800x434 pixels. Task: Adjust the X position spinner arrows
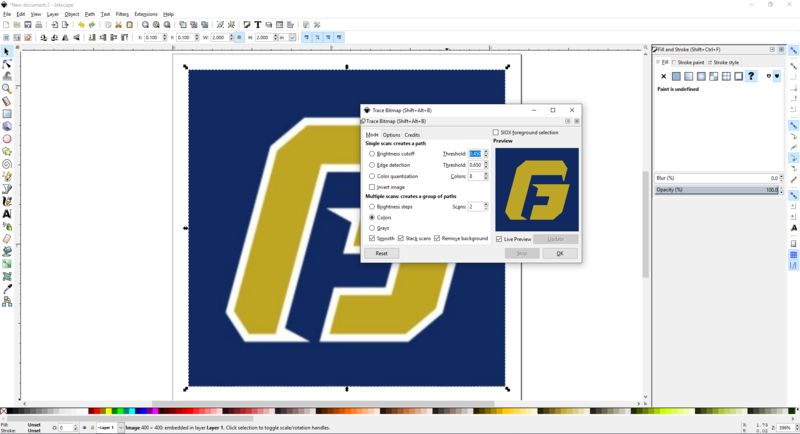(165, 37)
